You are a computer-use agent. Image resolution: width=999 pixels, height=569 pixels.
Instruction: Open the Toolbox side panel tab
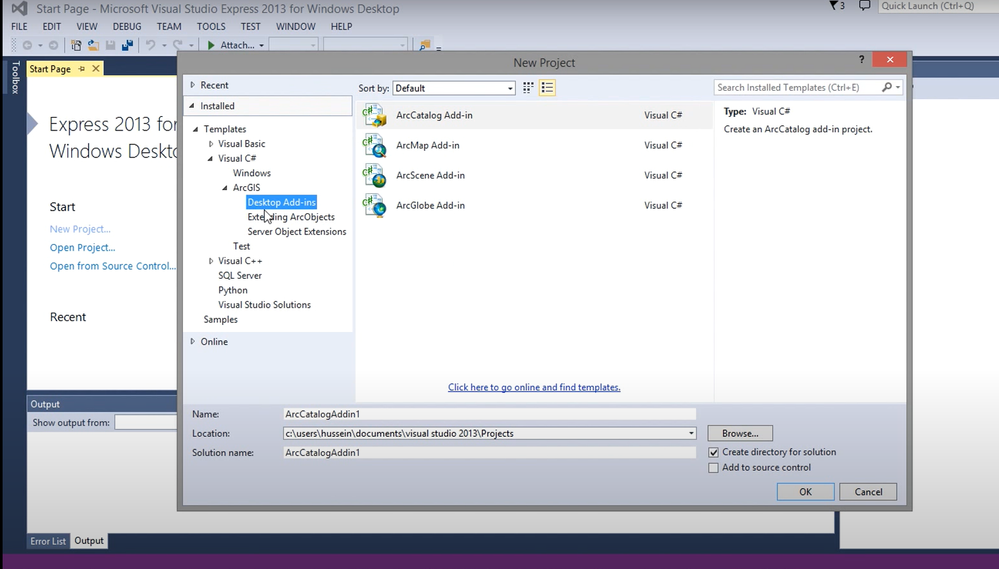tap(16, 78)
